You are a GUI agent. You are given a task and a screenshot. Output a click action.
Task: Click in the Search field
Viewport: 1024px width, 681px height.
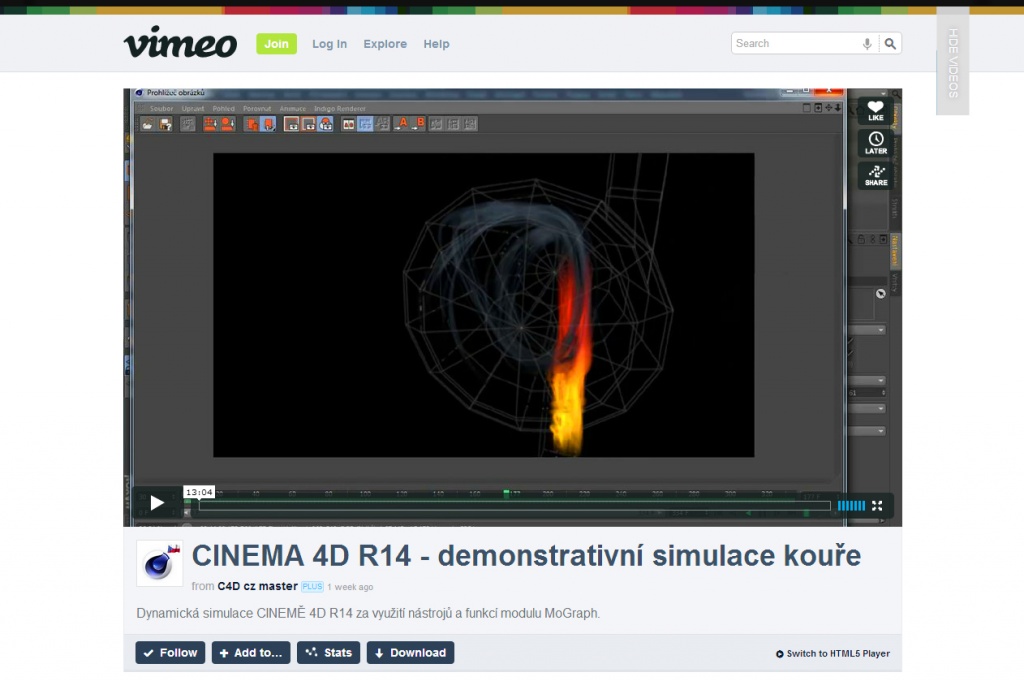coord(795,44)
